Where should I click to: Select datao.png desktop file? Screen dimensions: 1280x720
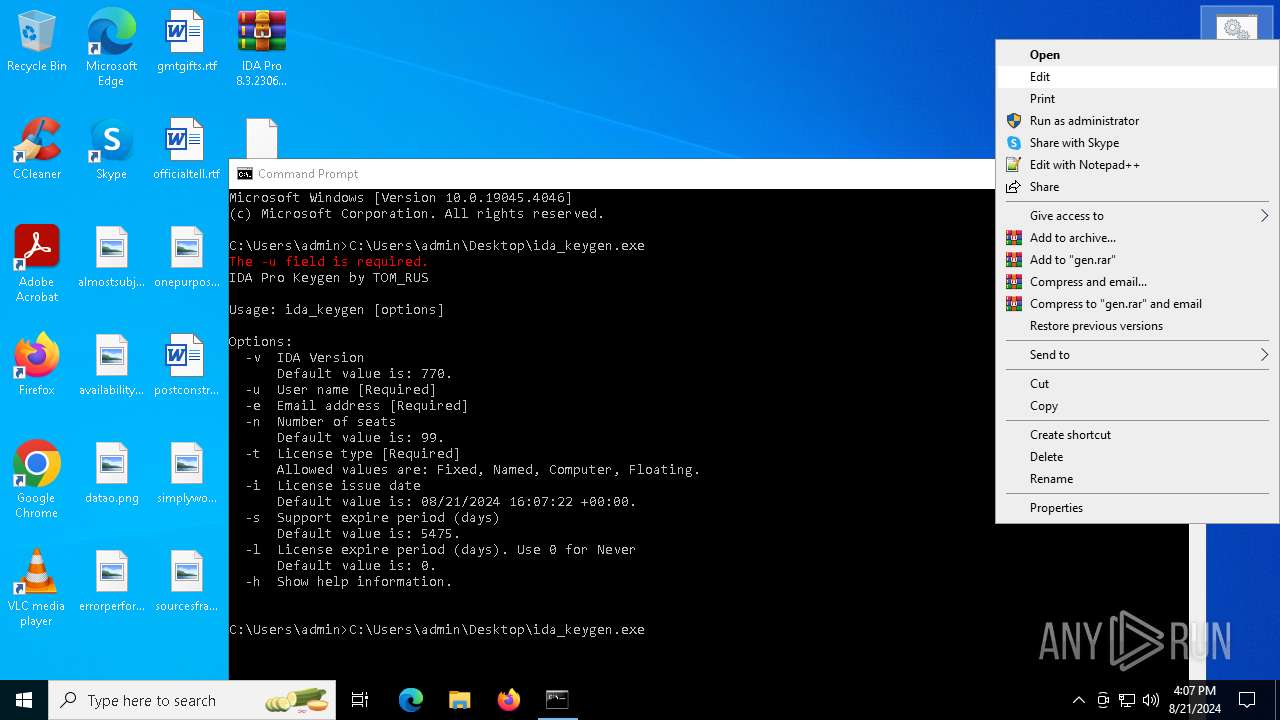(111, 472)
